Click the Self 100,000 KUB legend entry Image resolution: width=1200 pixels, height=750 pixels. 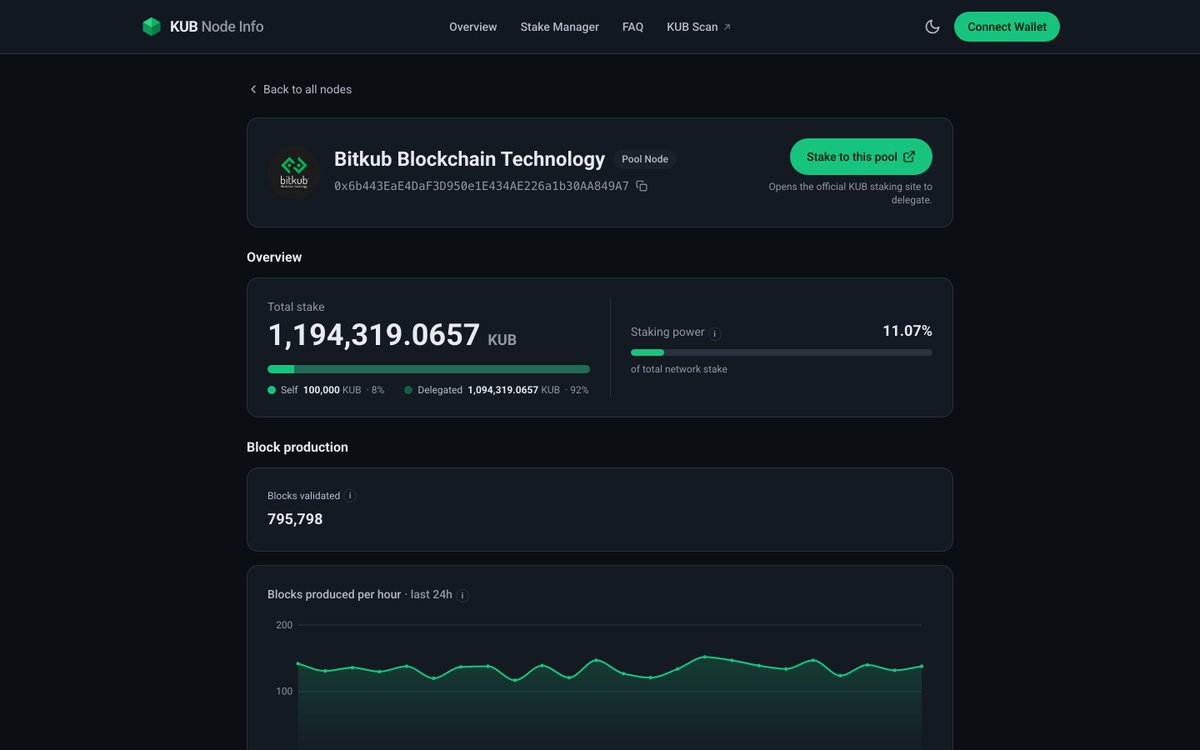click(x=326, y=390)
